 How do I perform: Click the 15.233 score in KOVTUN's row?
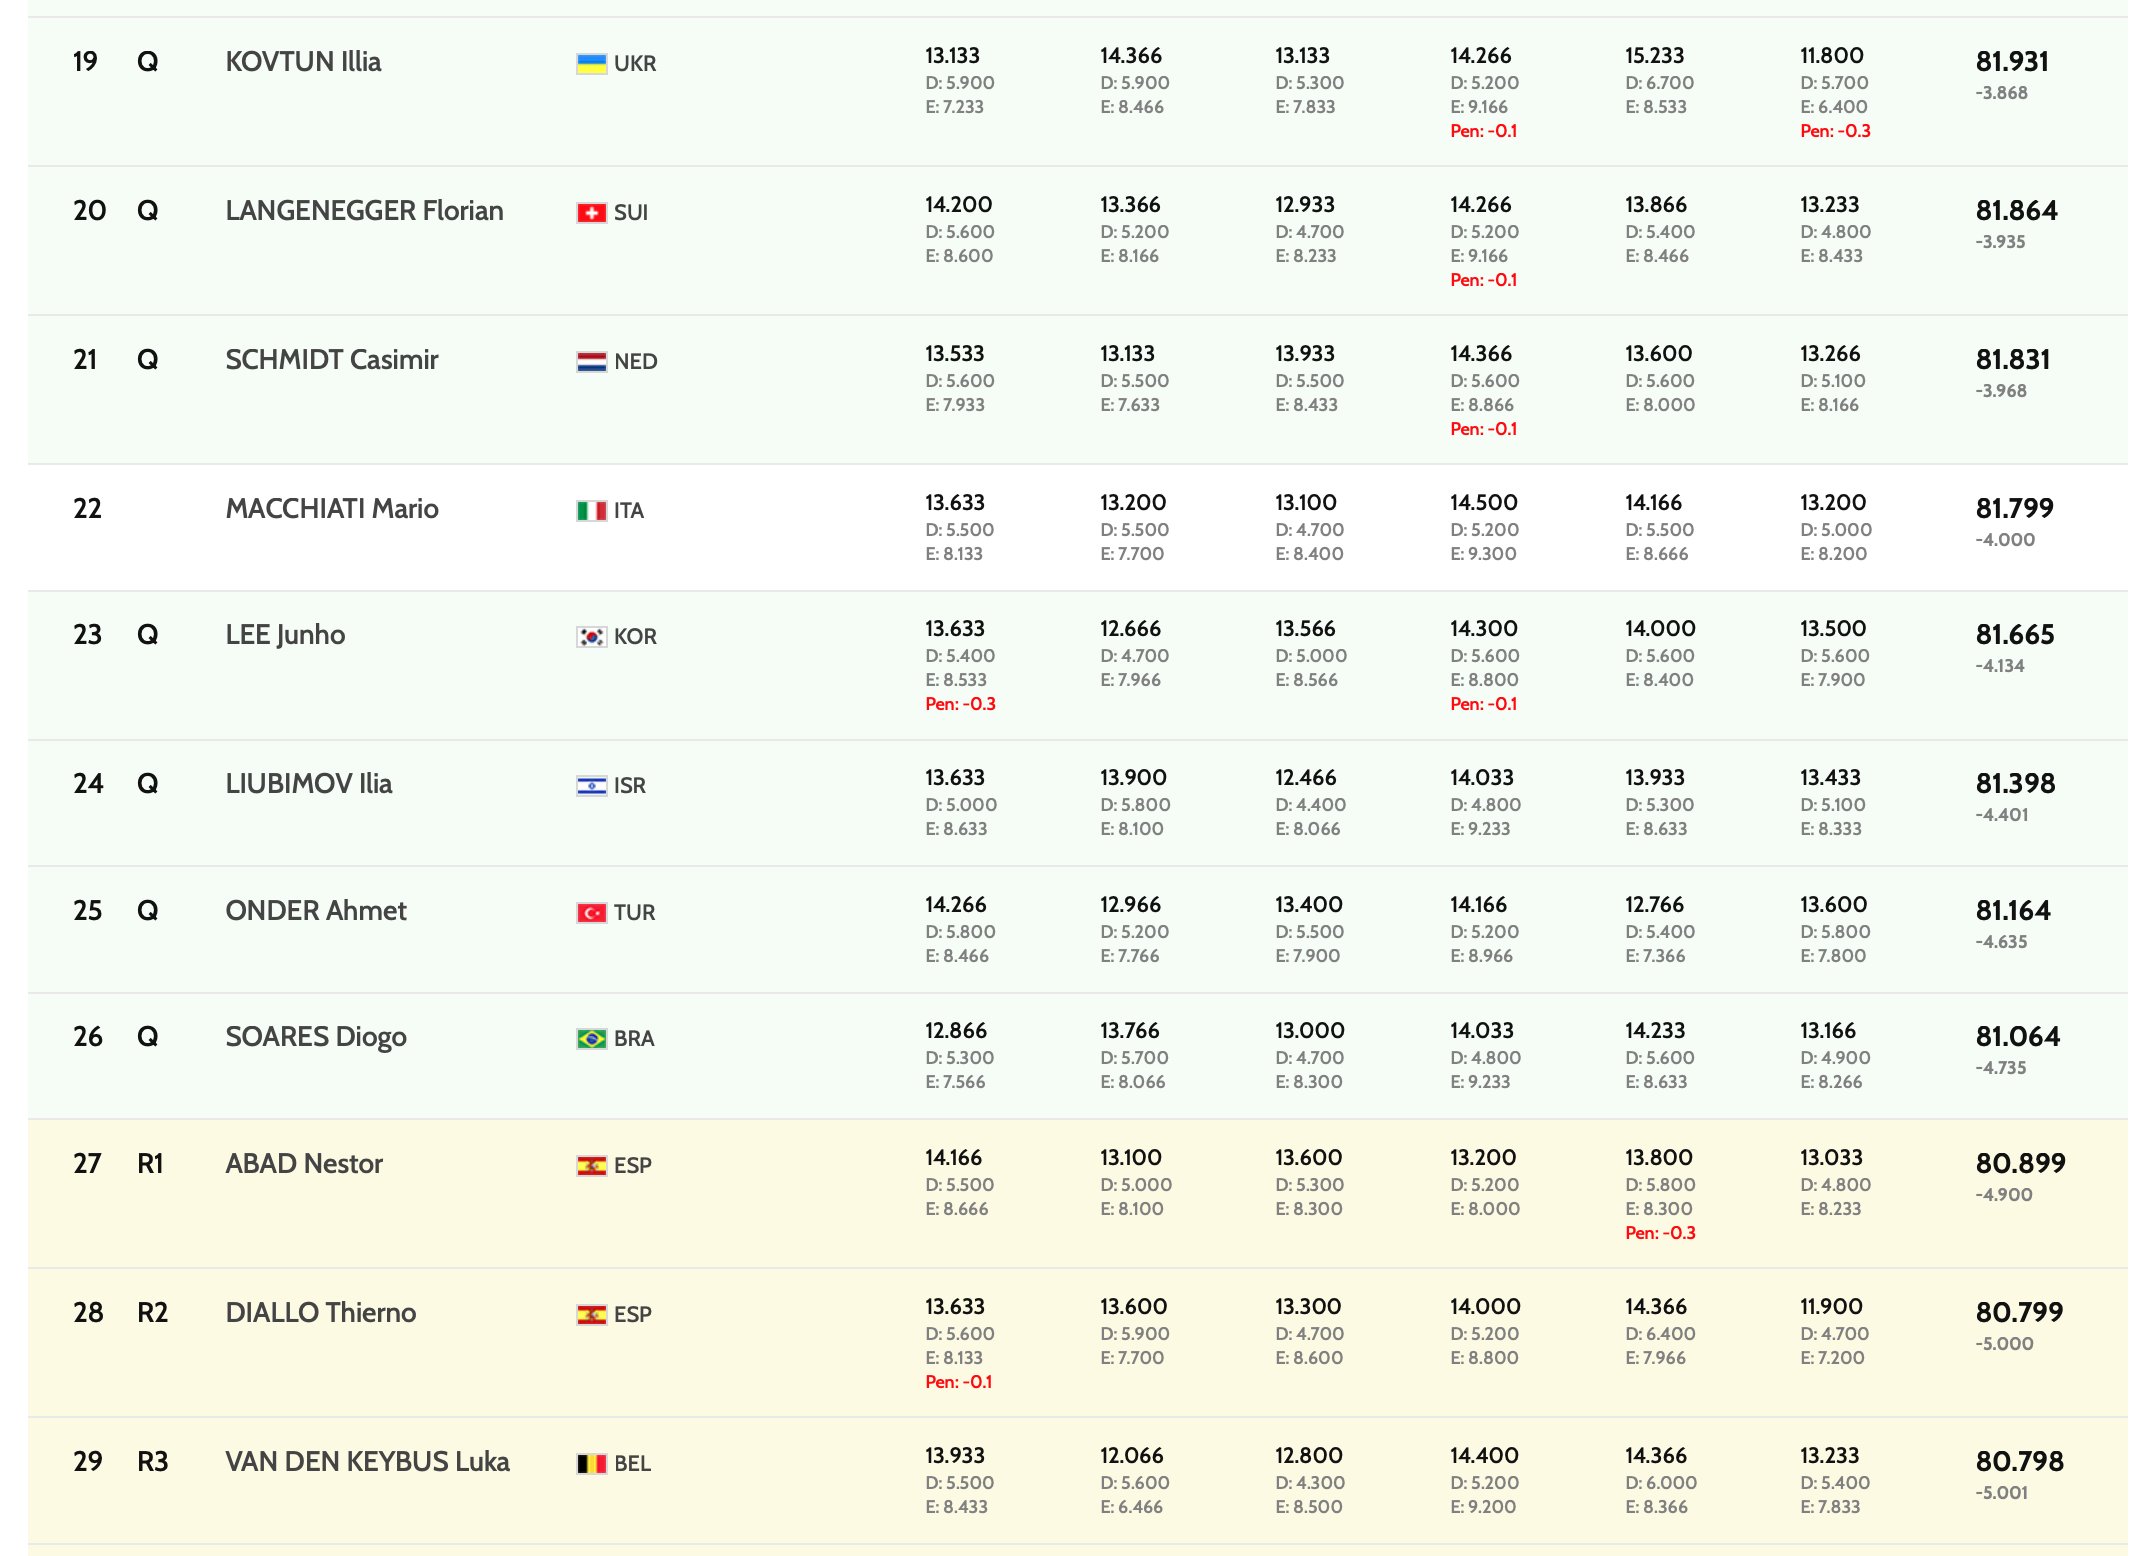(x=1654, y=56)
